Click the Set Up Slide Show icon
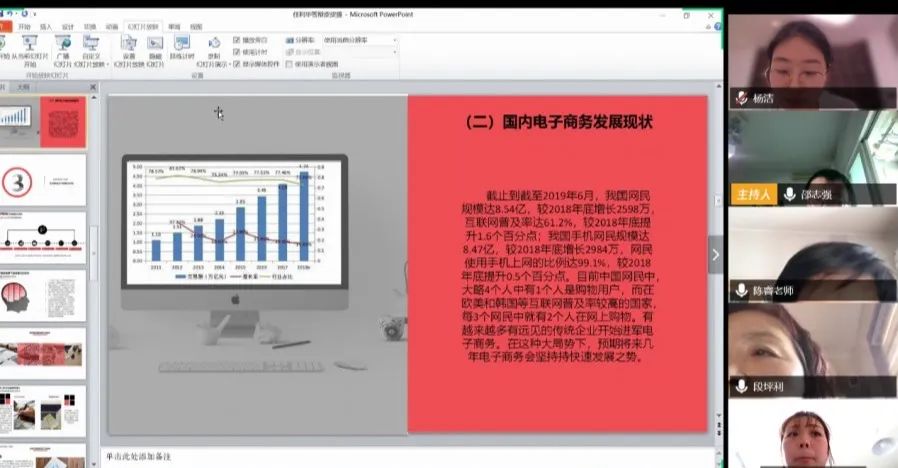Screen dimensions: 898x468 pos(129,44)
